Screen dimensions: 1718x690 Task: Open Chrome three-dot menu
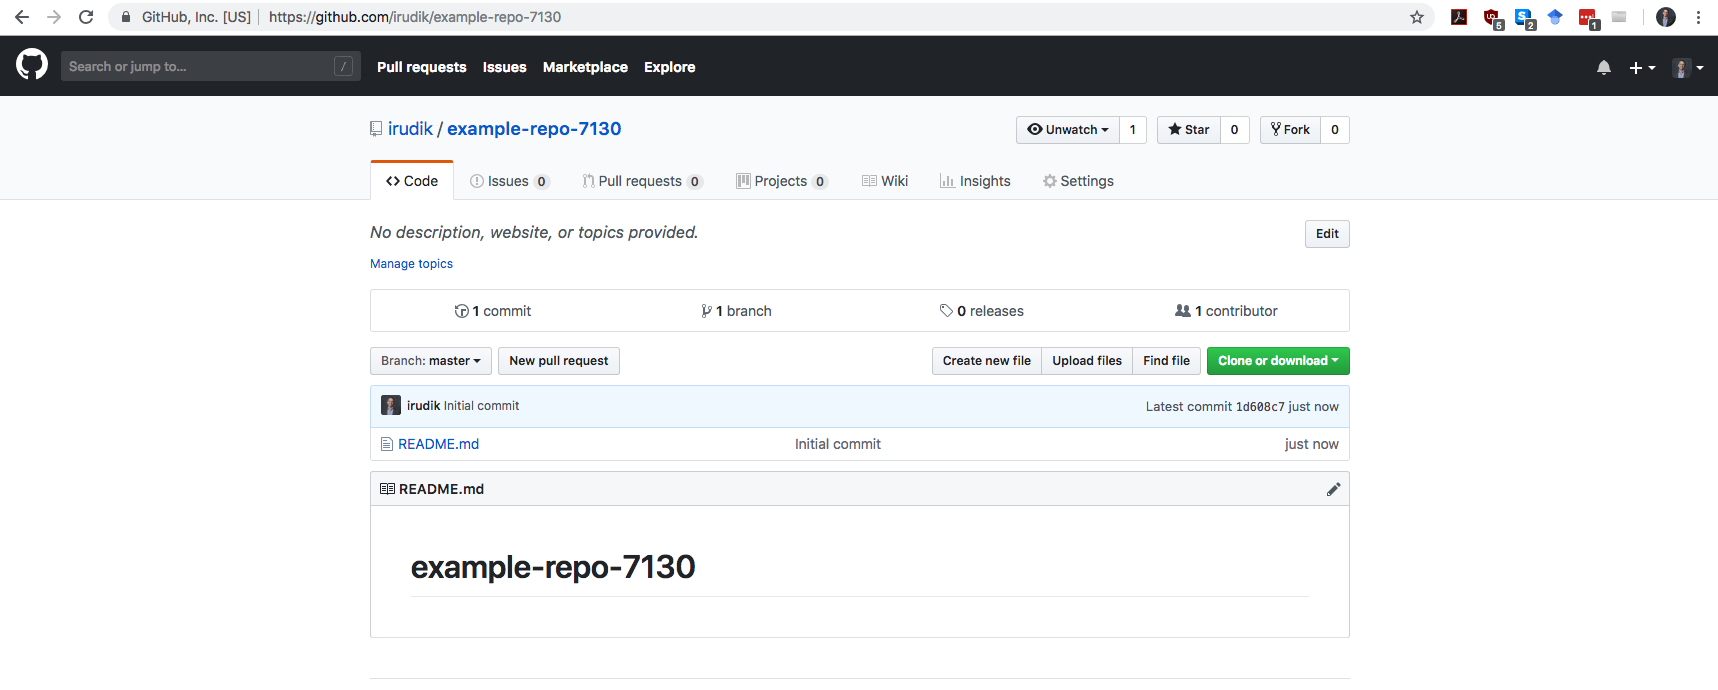point(1698,17)
